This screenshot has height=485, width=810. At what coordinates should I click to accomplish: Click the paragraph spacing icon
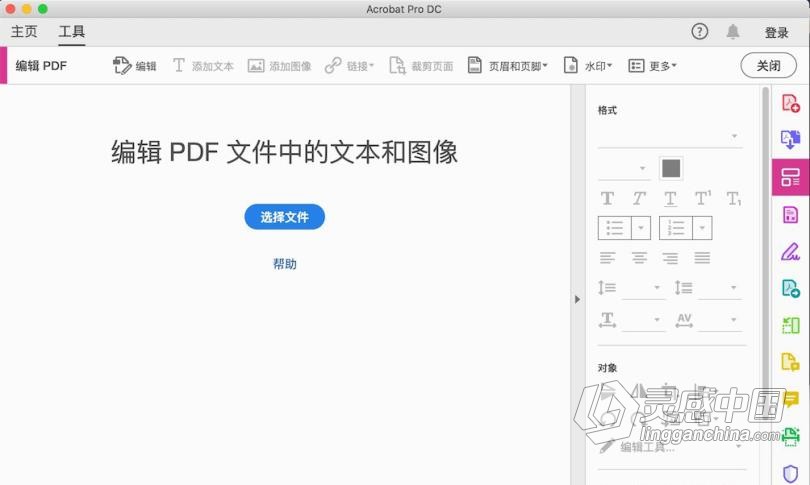[683, 287]
